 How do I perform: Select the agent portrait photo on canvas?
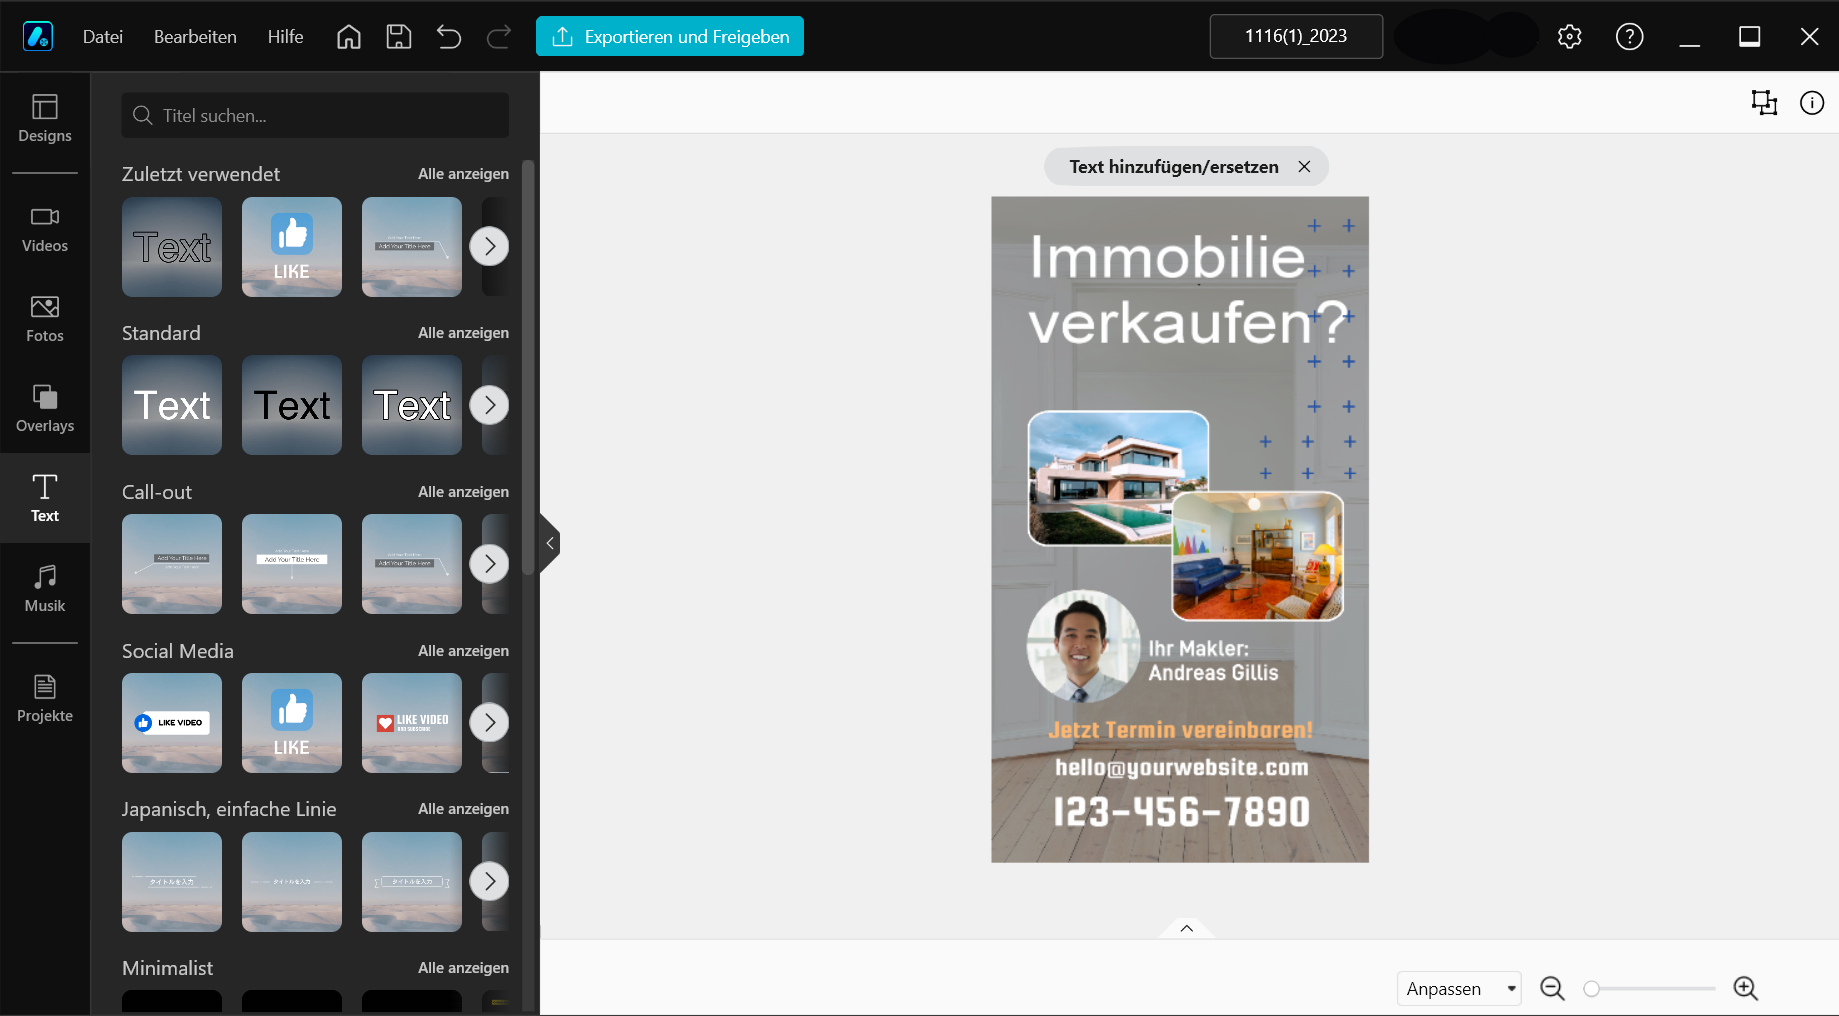[1083, 646]
